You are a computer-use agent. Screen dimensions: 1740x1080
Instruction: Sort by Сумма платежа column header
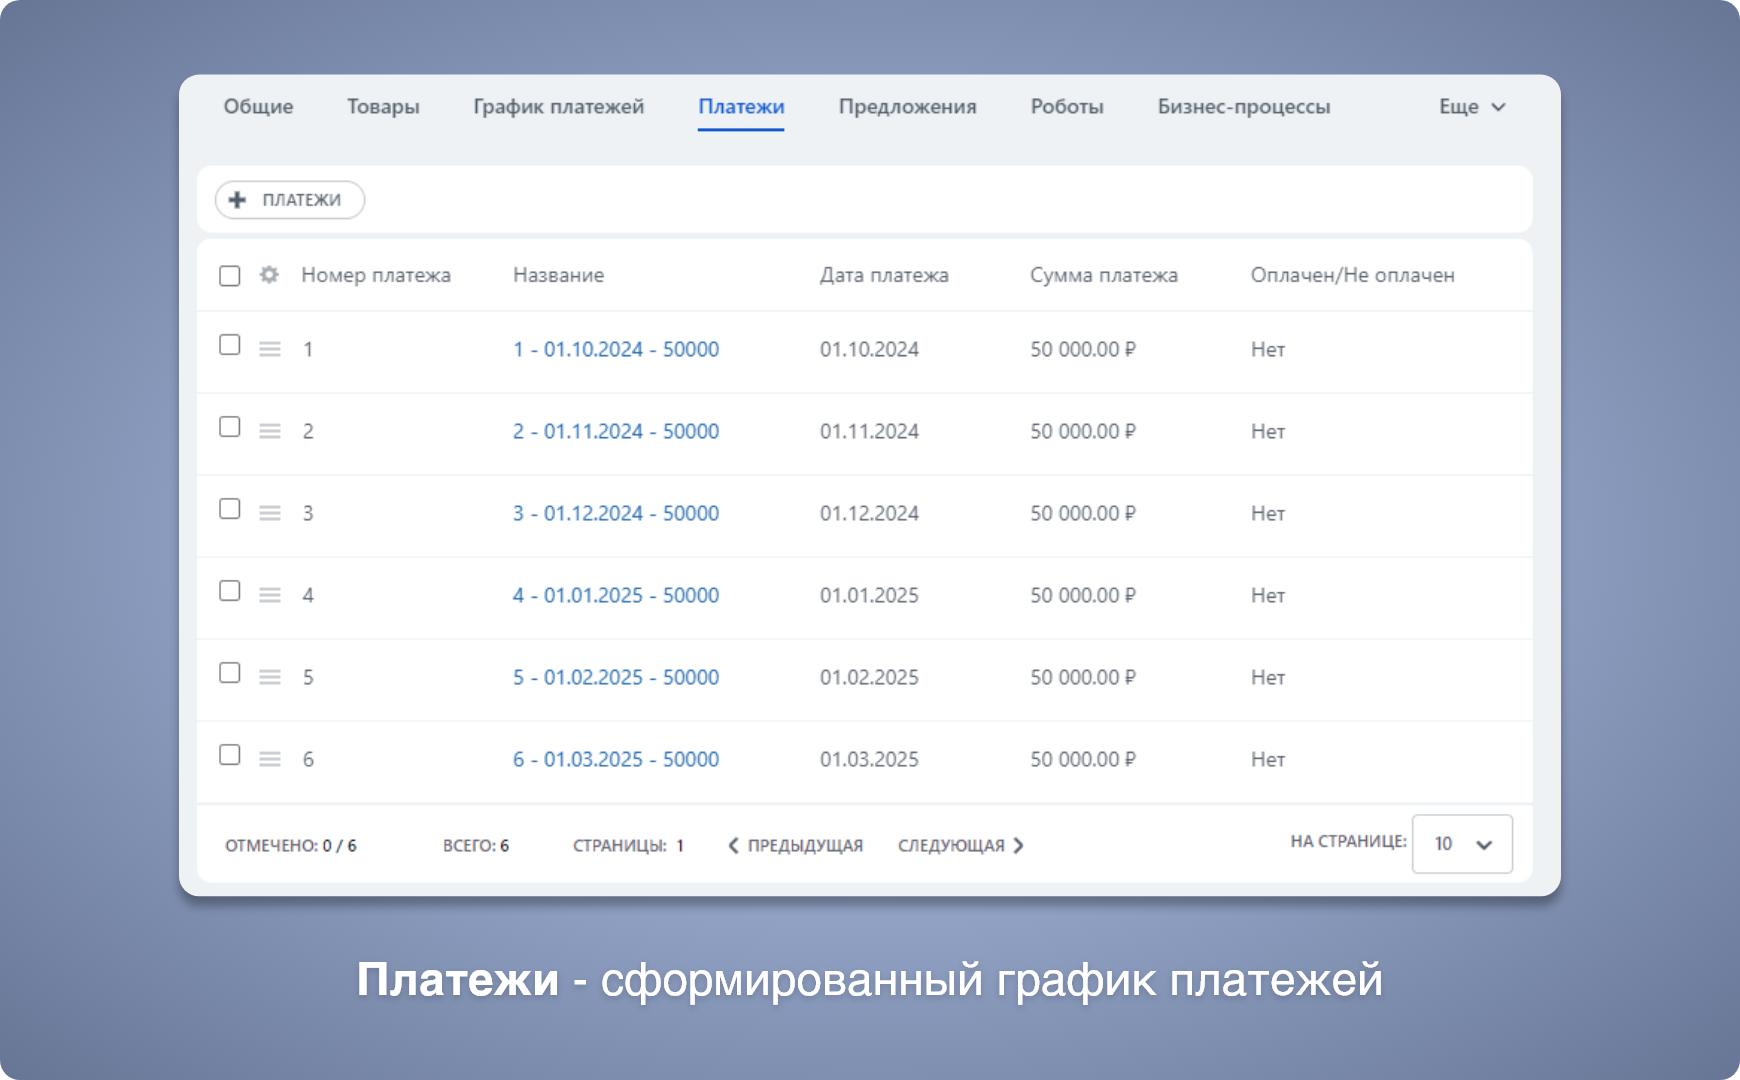1103,275
